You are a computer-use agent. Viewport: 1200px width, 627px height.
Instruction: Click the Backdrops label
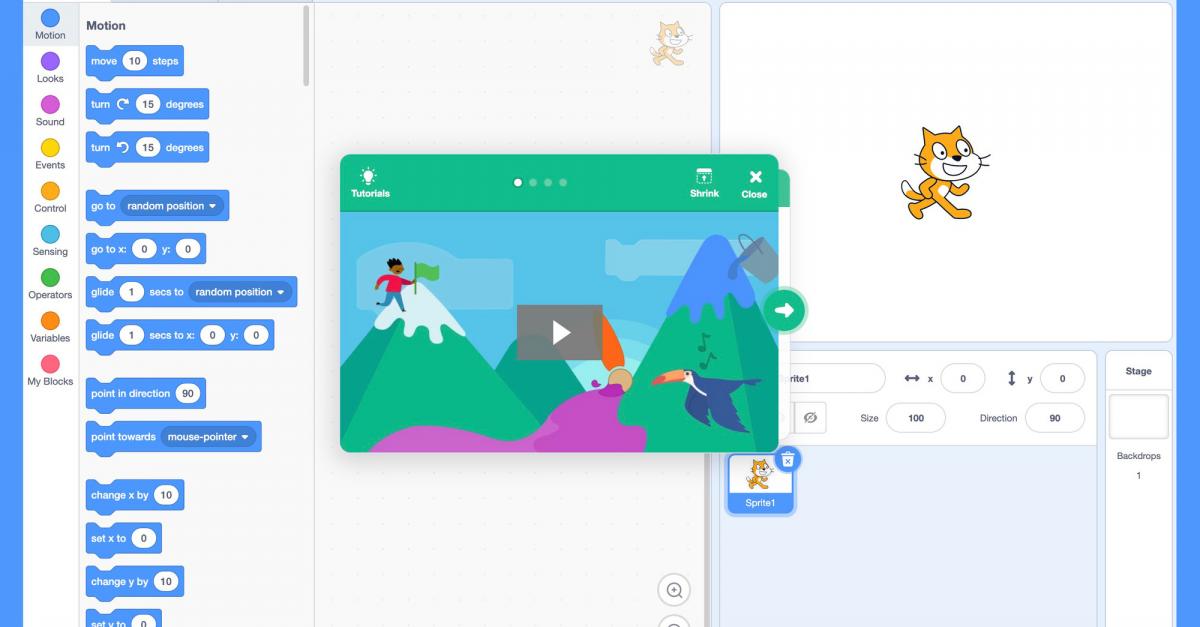1138,456
